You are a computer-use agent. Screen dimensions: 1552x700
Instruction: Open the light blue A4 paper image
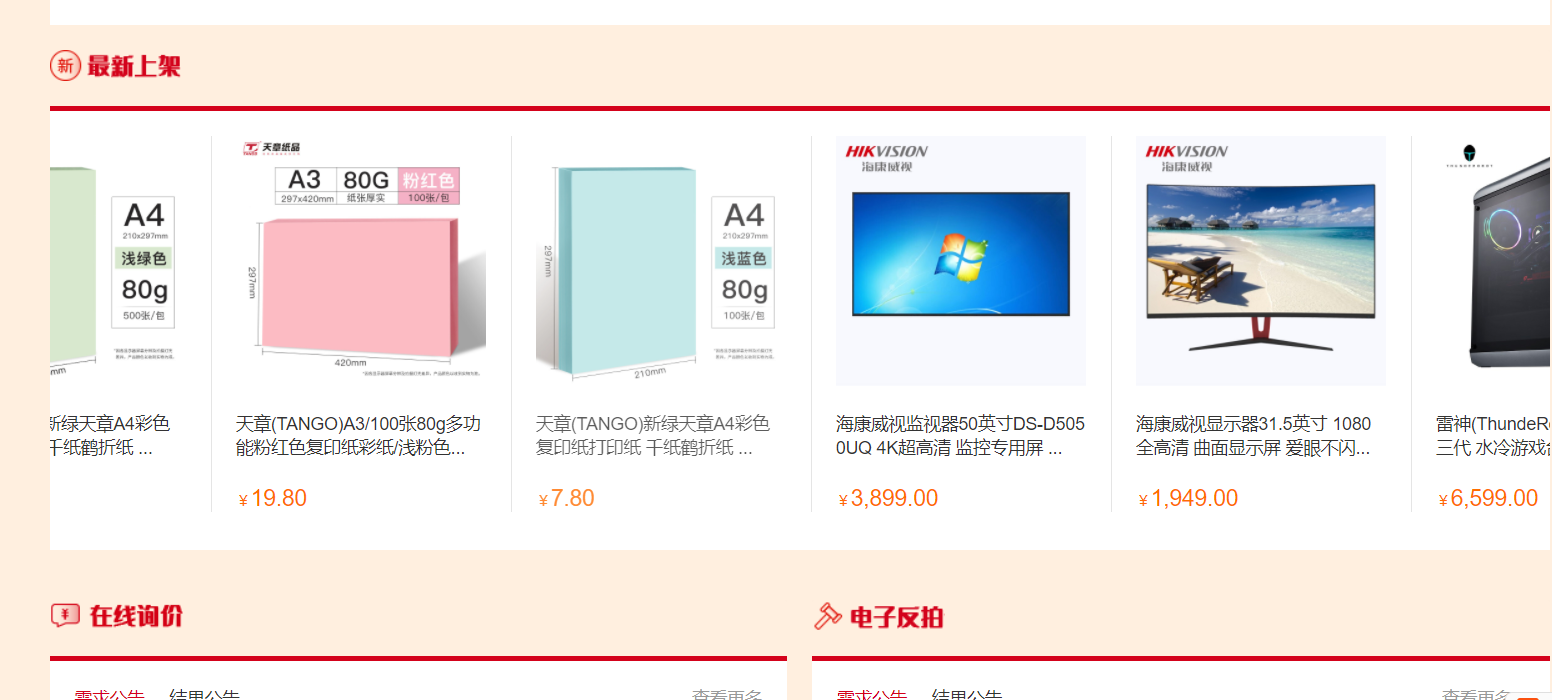pos(661,261)
